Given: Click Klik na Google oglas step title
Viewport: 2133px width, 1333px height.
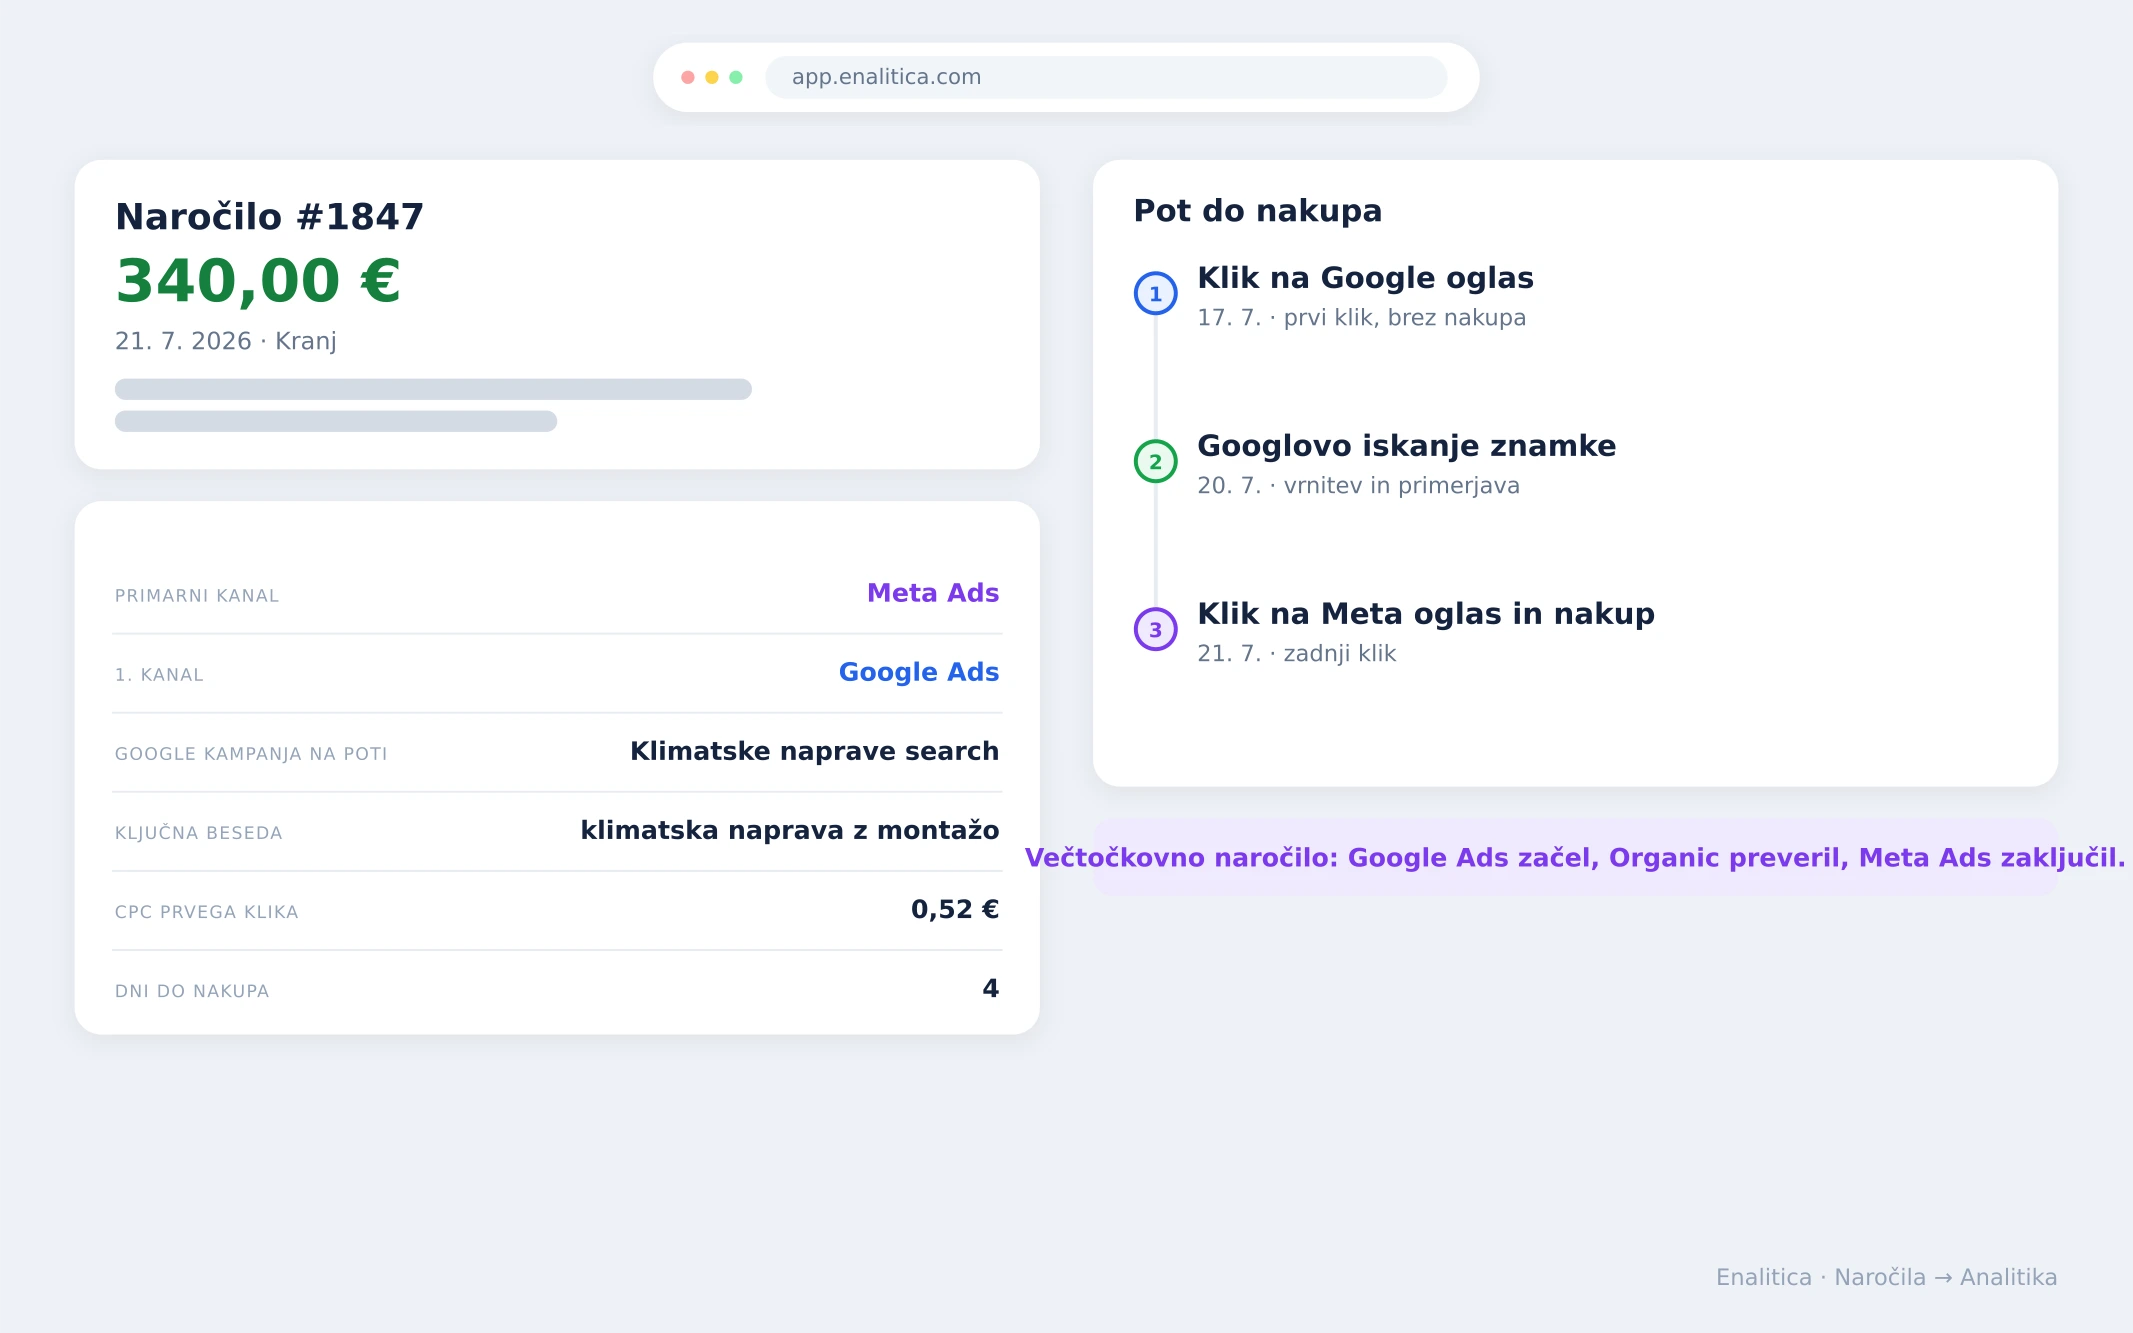Looking at the screenshot, I should [x=1366, y=278].
